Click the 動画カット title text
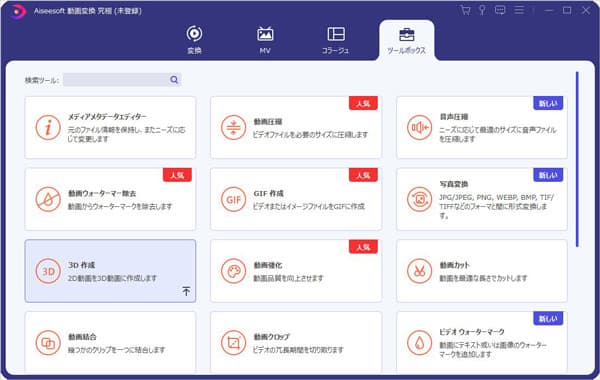600x380 pixels. coord(455,265)
